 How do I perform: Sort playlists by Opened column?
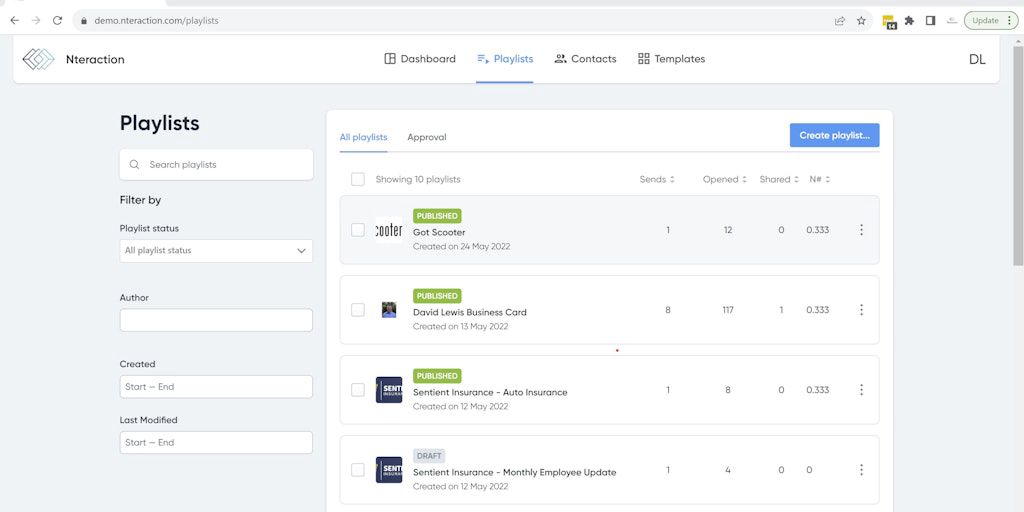pyautogui.click(x=725, y=179)
